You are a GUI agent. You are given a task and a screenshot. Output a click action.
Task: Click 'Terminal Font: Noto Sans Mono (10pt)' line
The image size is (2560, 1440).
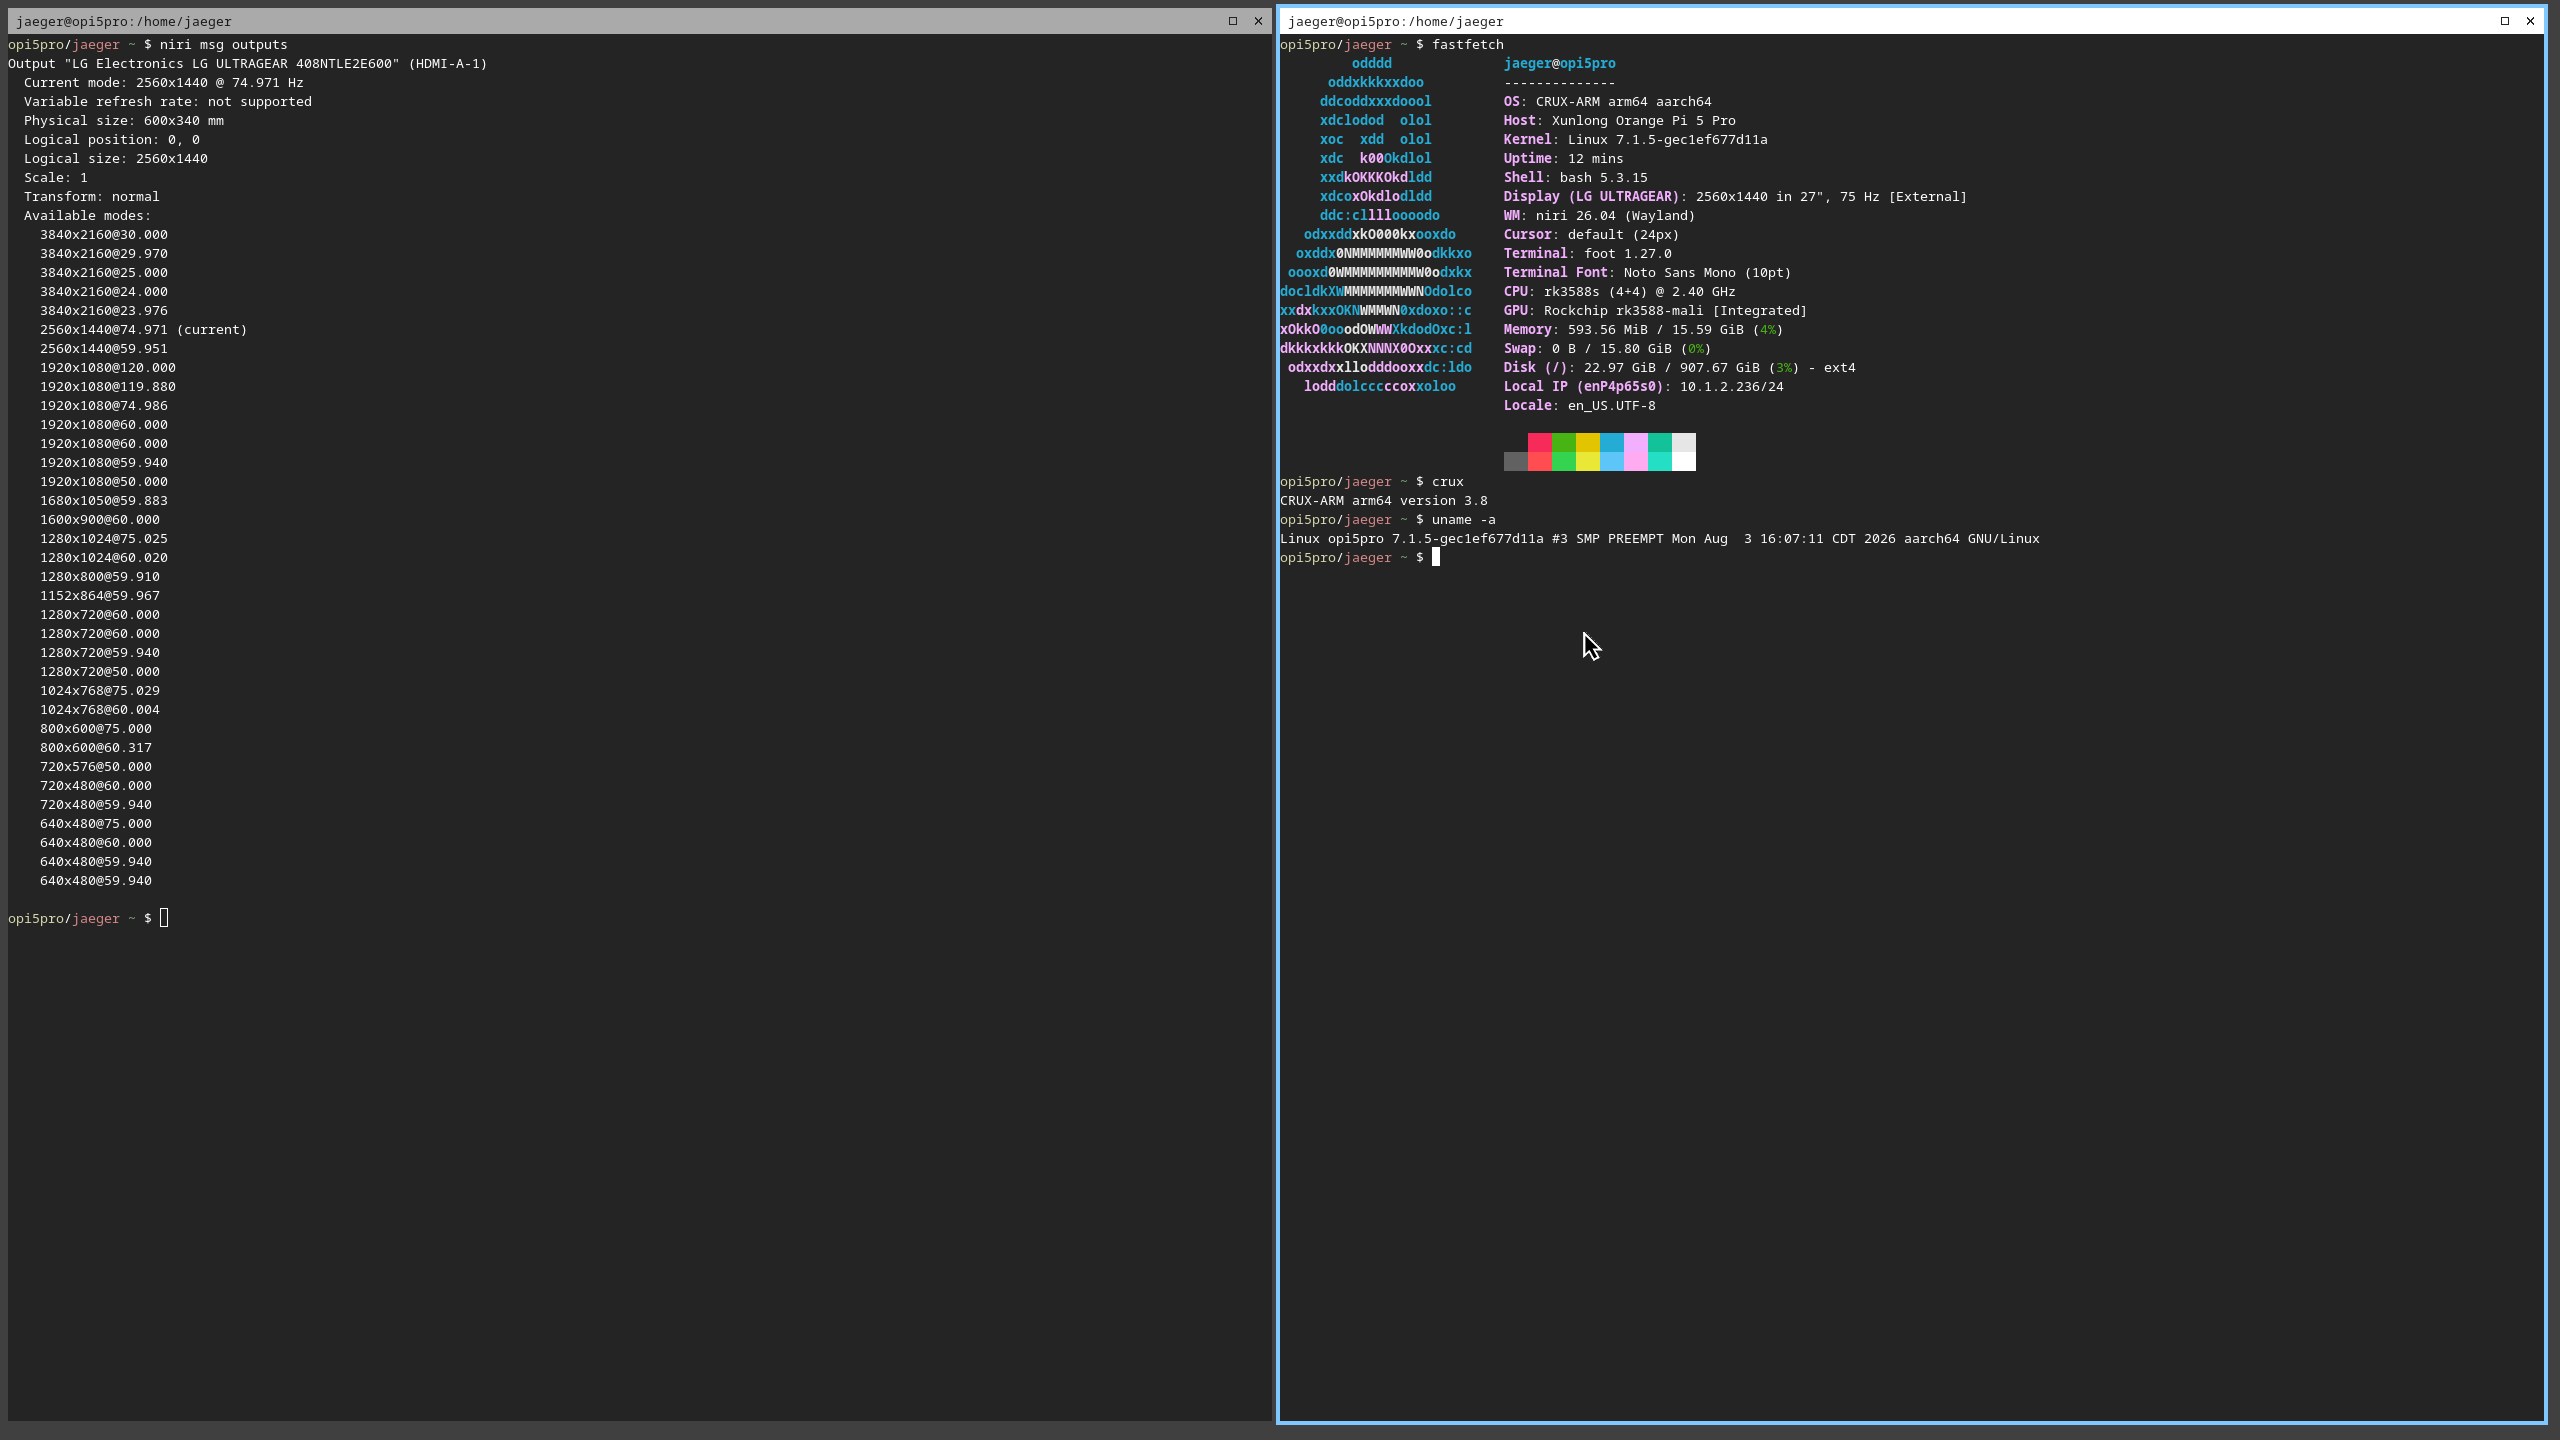pyautogui.click(x=1648, y=273)
